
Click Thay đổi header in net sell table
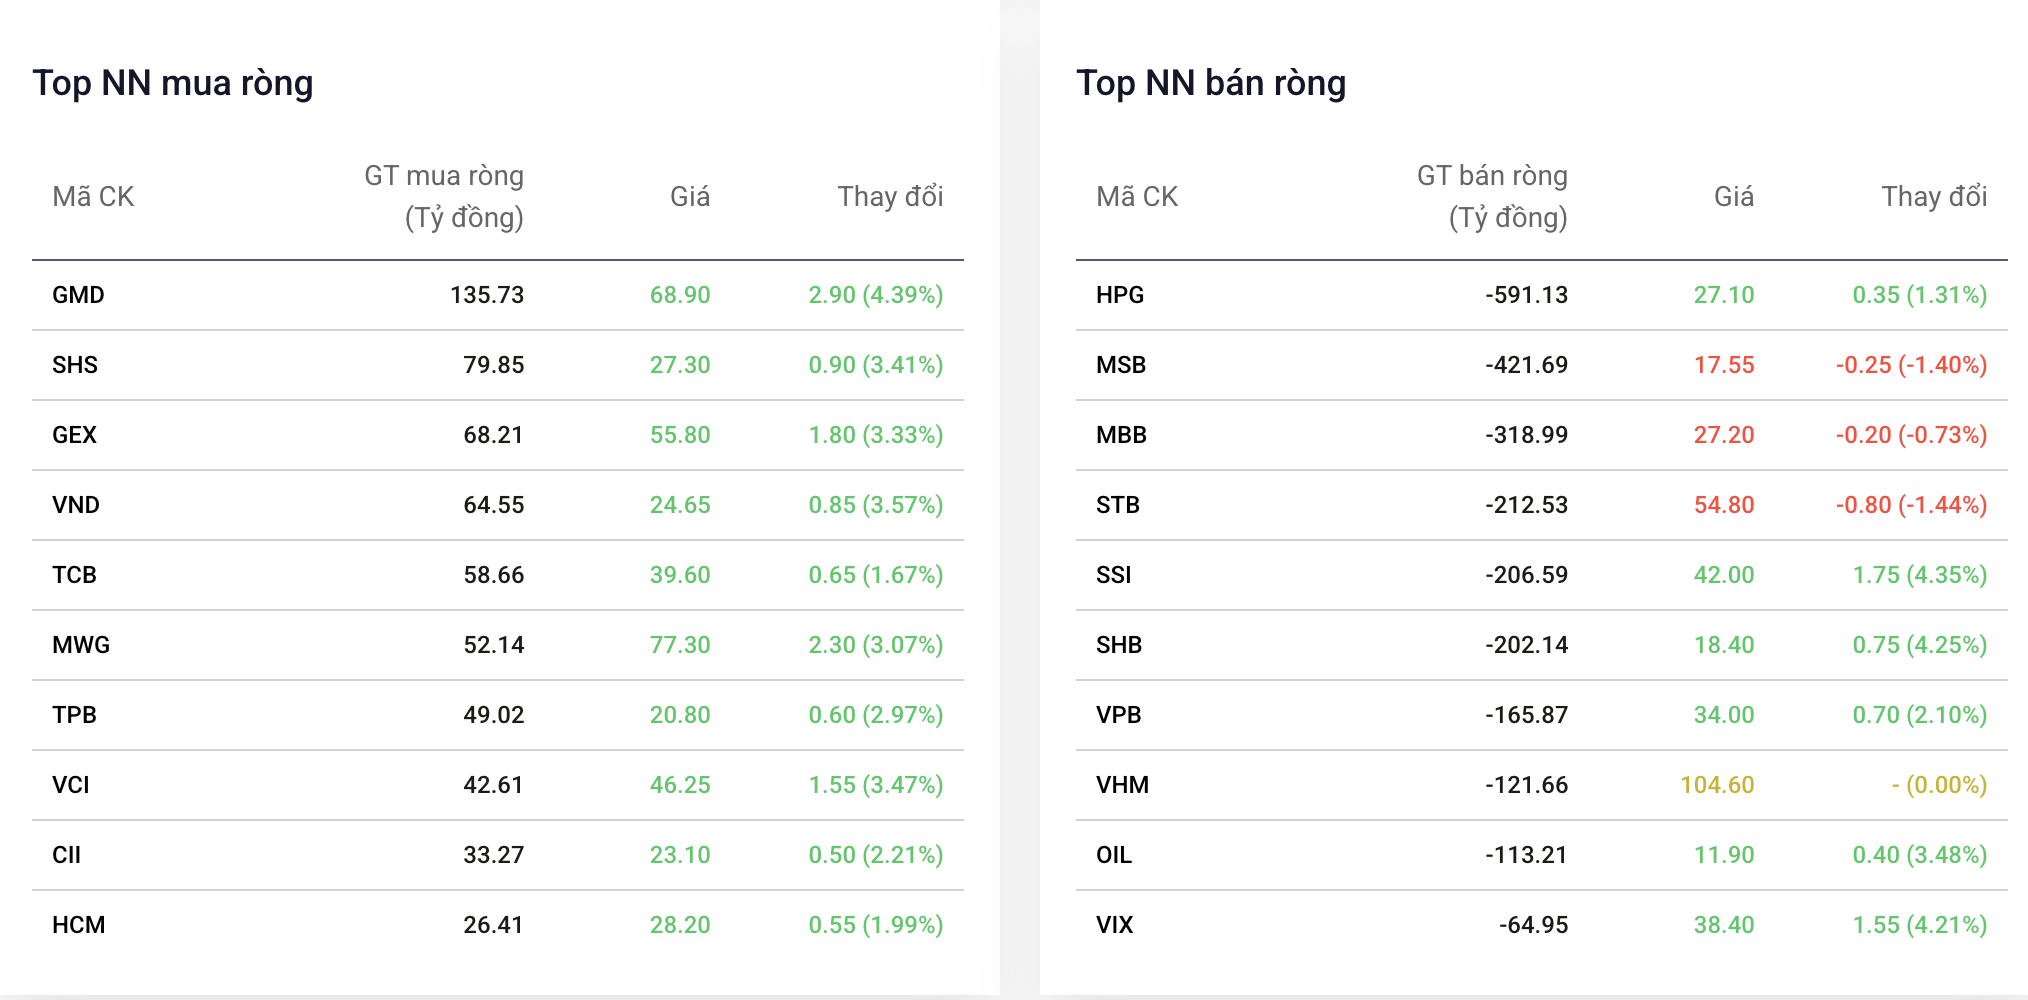[x=1934, y=196]
